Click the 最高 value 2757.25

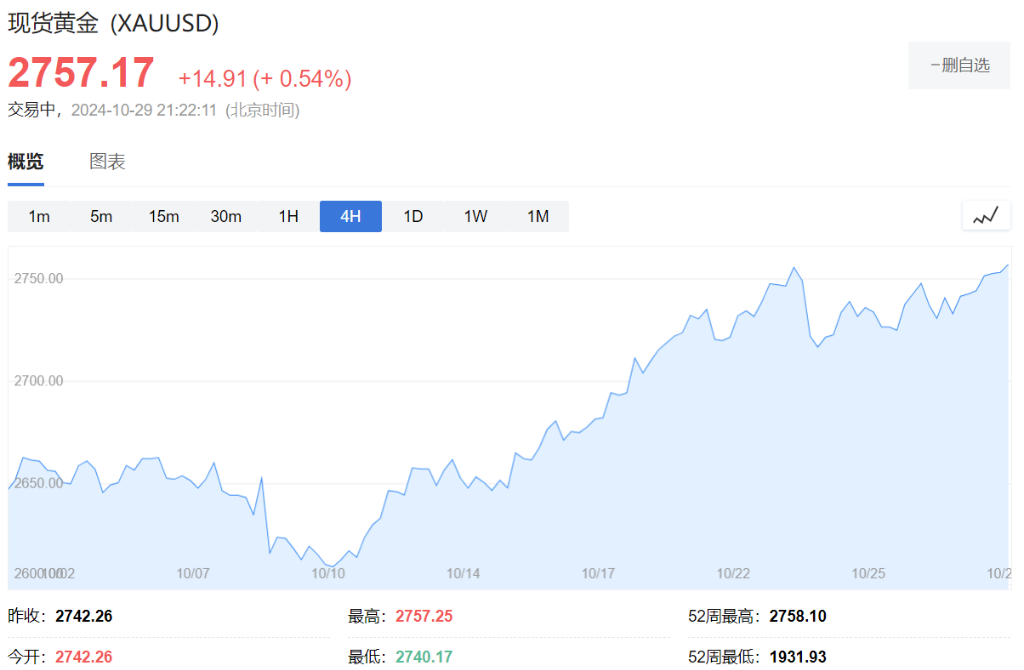[x=424, y=616]
